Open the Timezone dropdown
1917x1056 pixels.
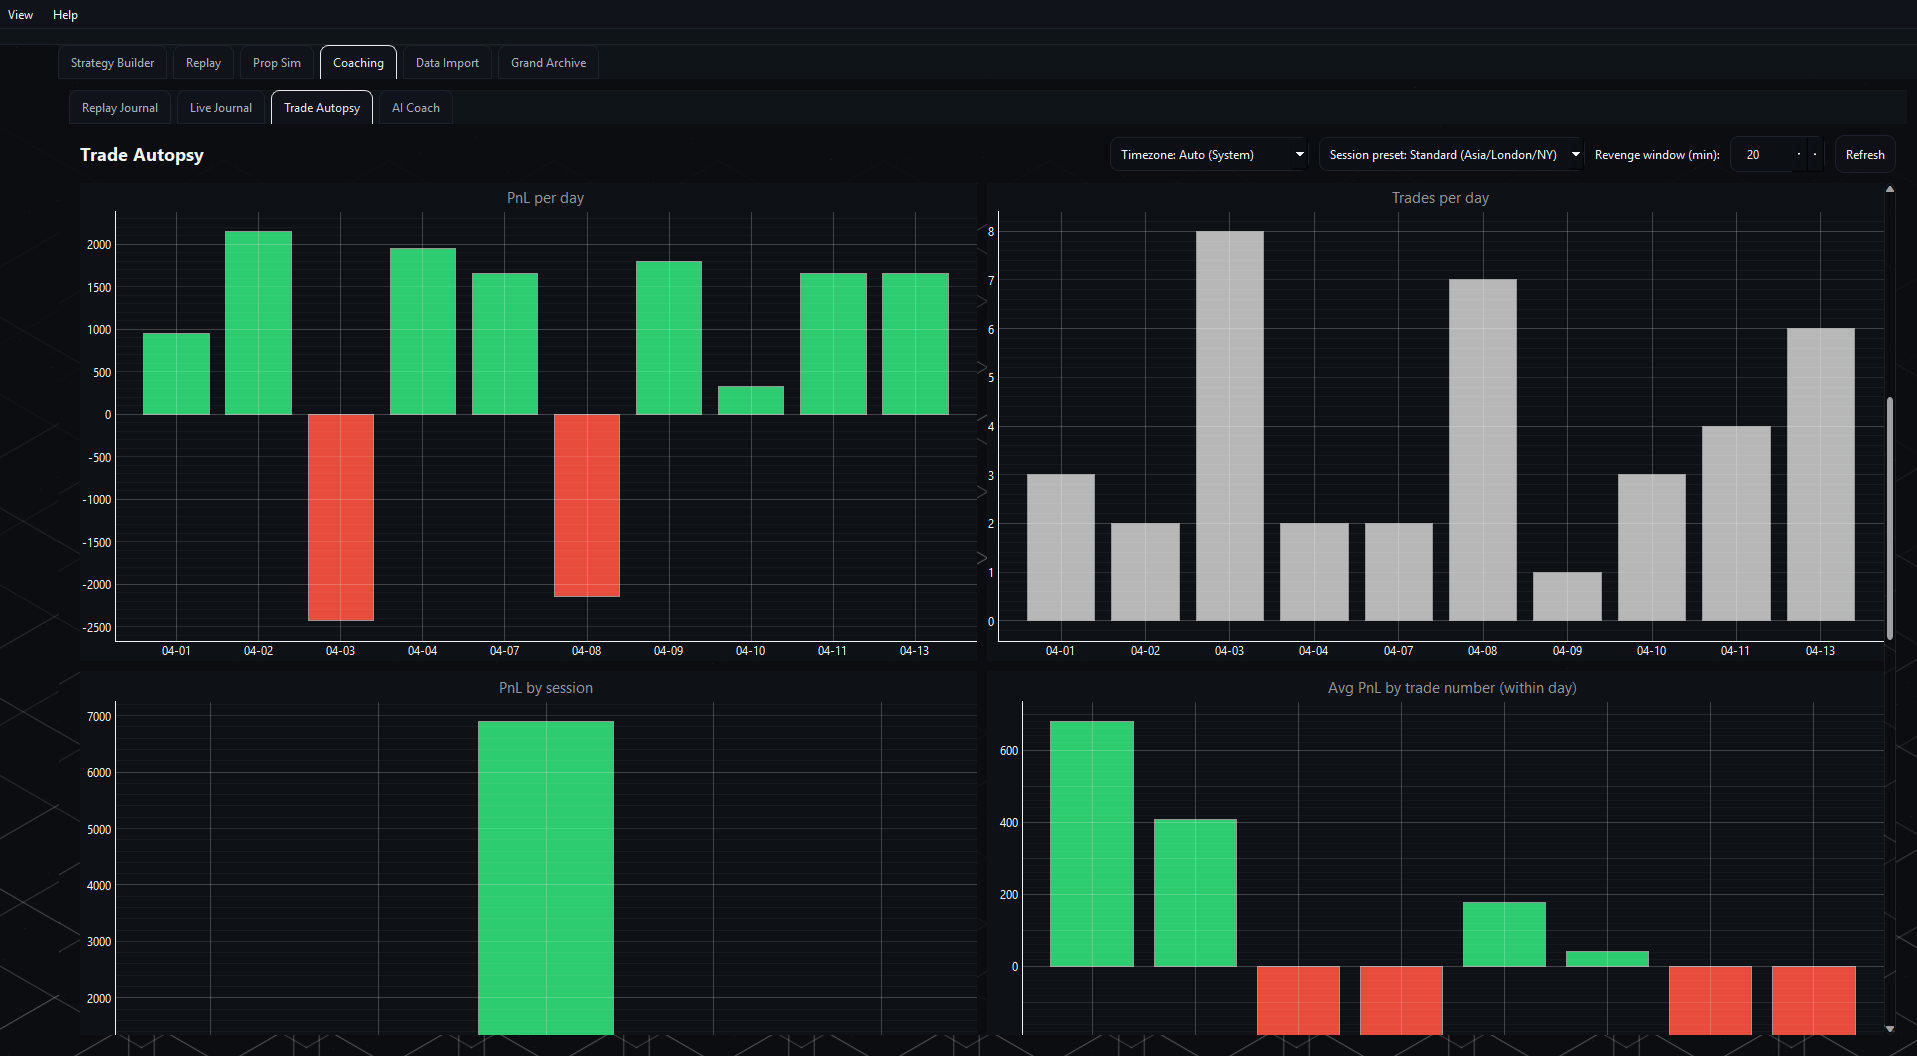pos(1207,154)
